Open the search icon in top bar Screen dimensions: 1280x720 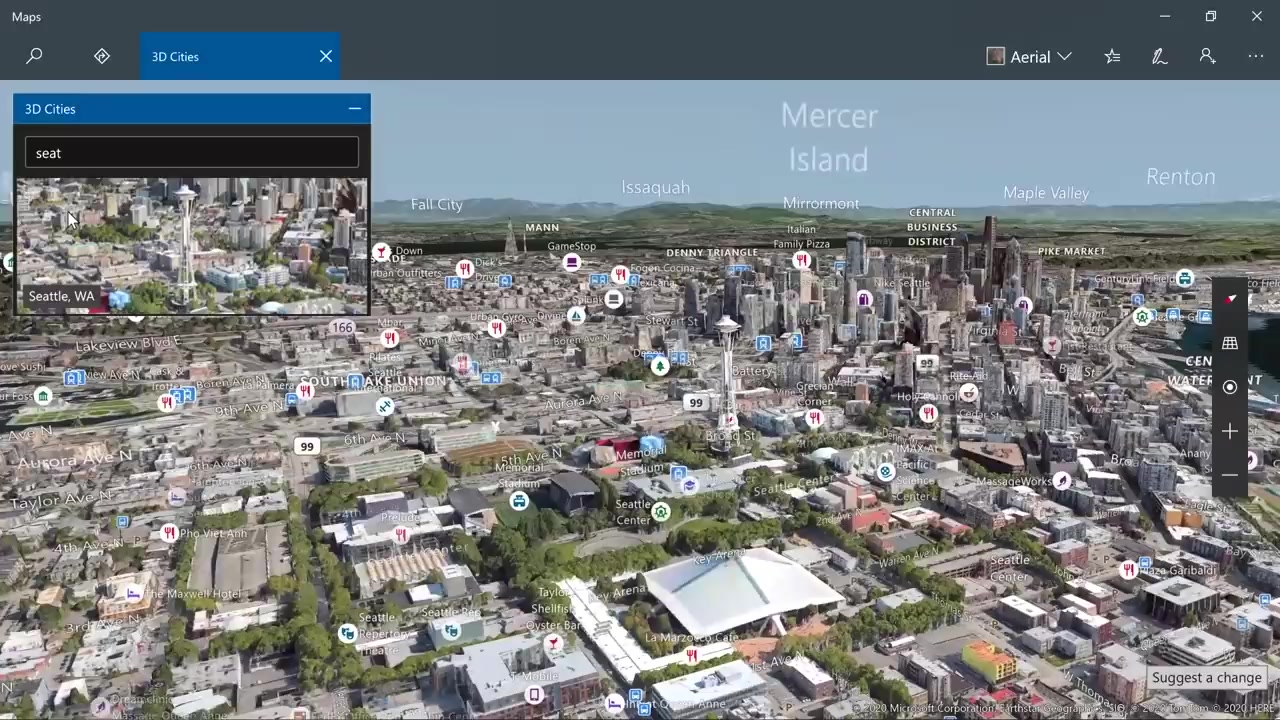34,56
